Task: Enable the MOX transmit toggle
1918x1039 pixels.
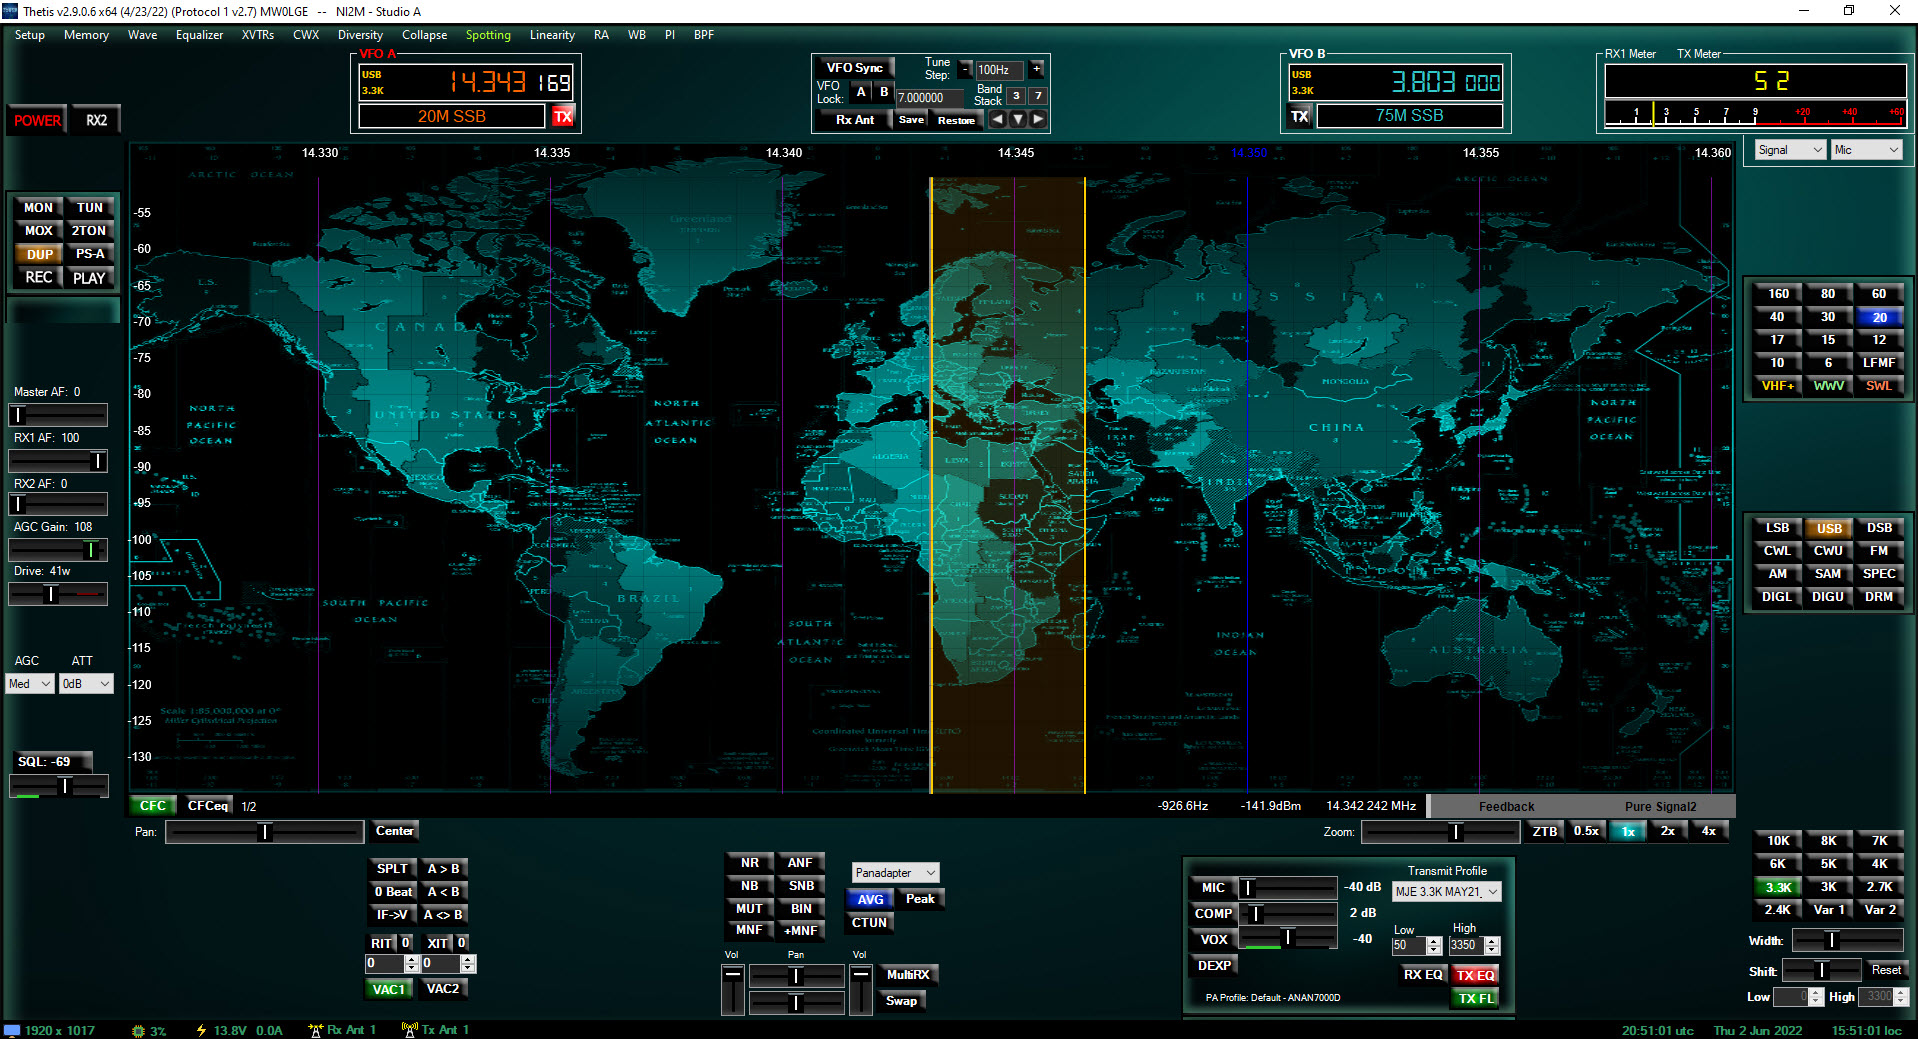Action: click(38, 231)
